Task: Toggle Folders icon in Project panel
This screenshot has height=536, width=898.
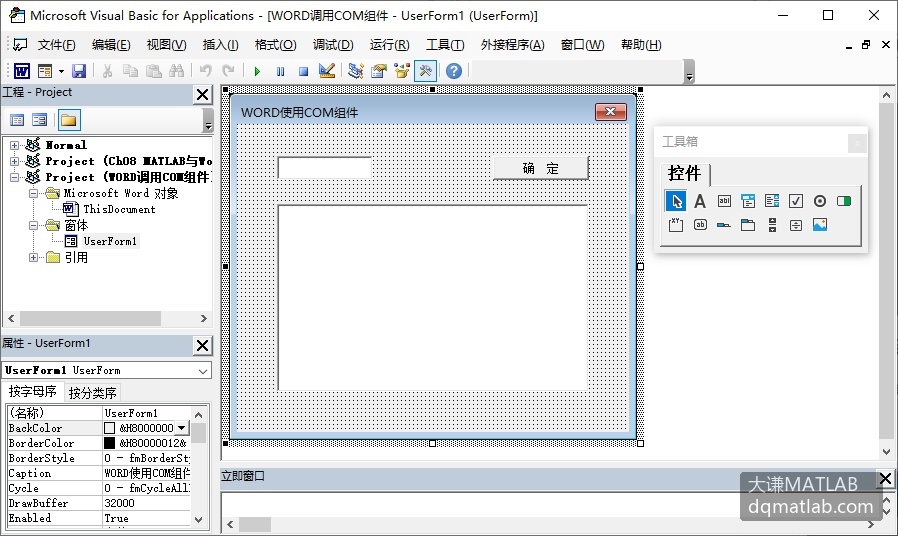Action: [69, 120]
